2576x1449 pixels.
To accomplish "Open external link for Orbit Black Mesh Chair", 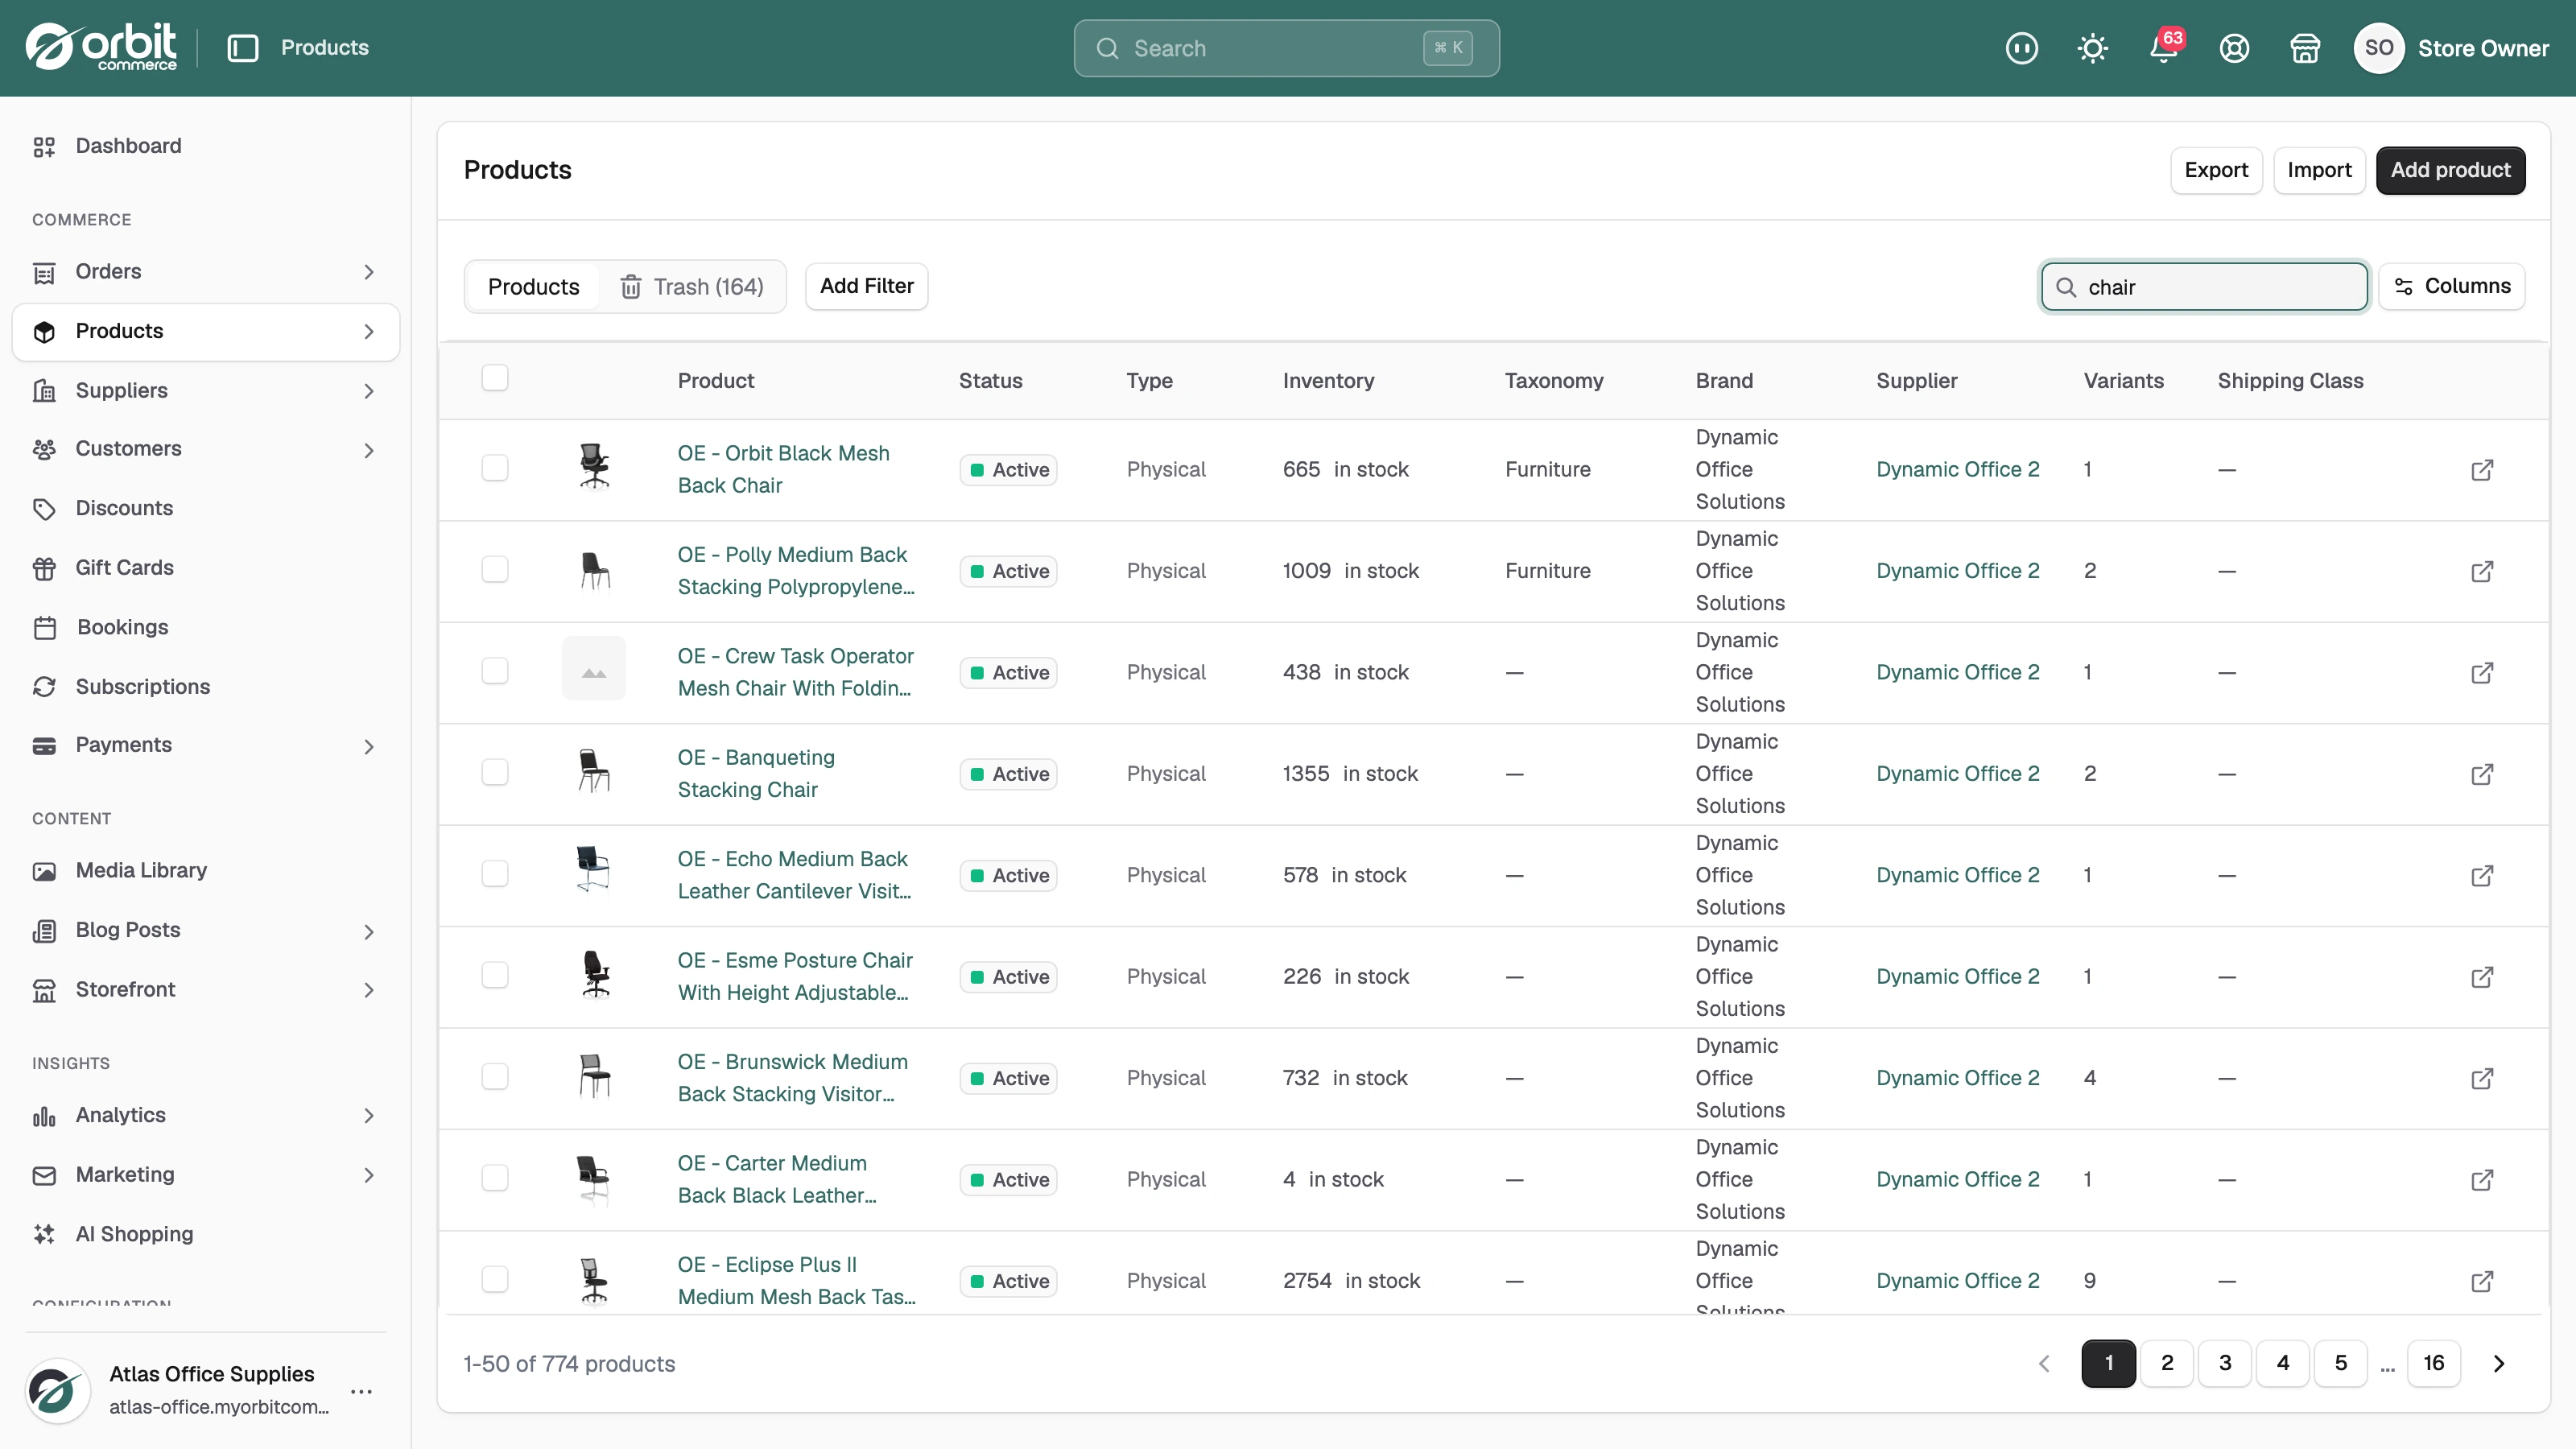I will 2482,470.
